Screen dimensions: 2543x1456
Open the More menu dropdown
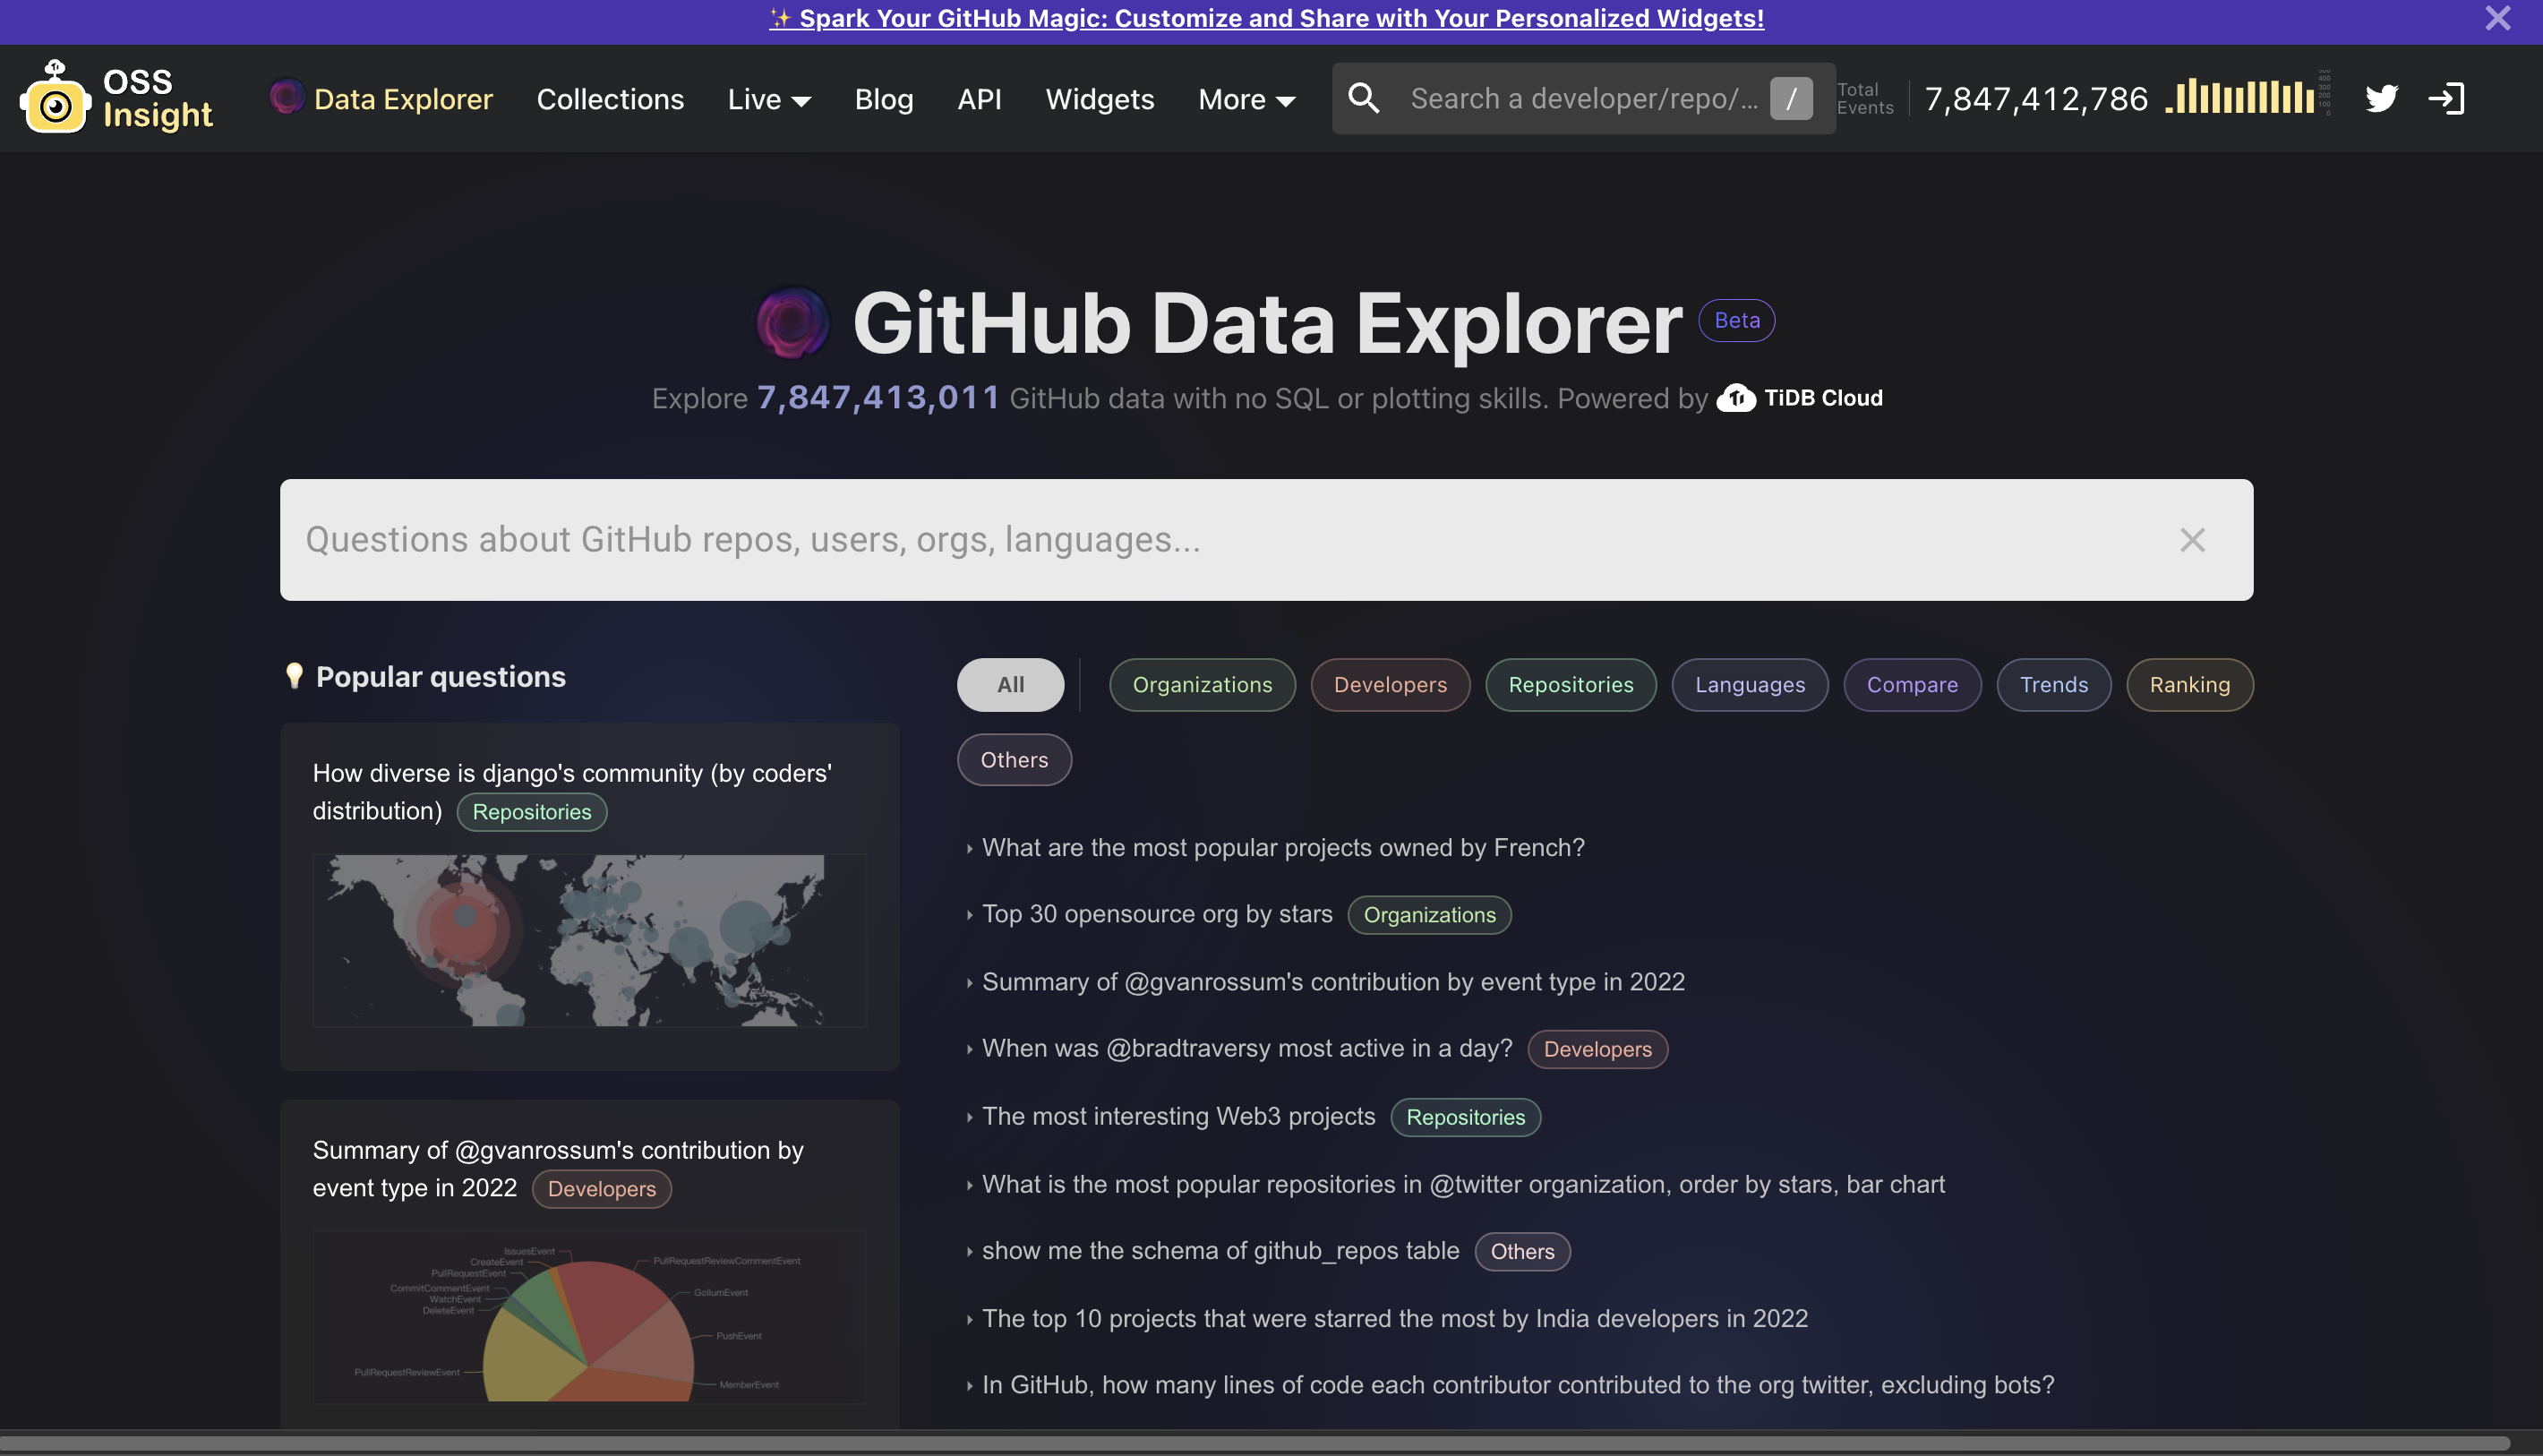pyautogui.click(x=1245, y=99)
